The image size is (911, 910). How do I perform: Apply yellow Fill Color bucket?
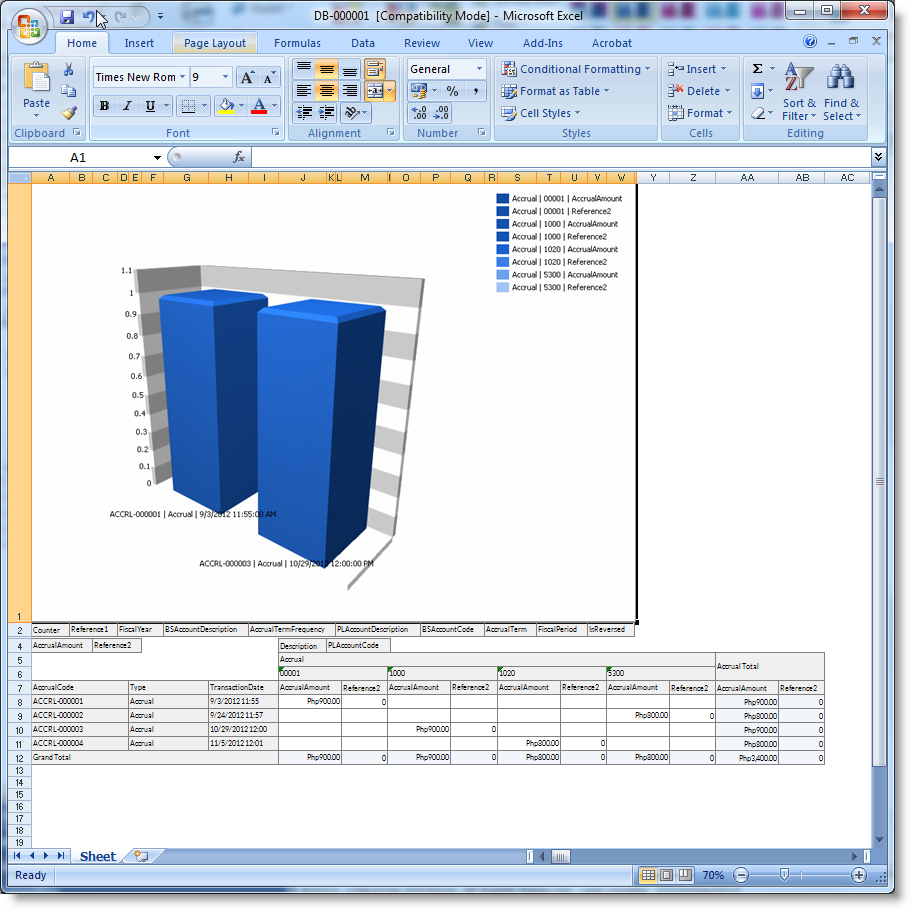tap(226, 106)
